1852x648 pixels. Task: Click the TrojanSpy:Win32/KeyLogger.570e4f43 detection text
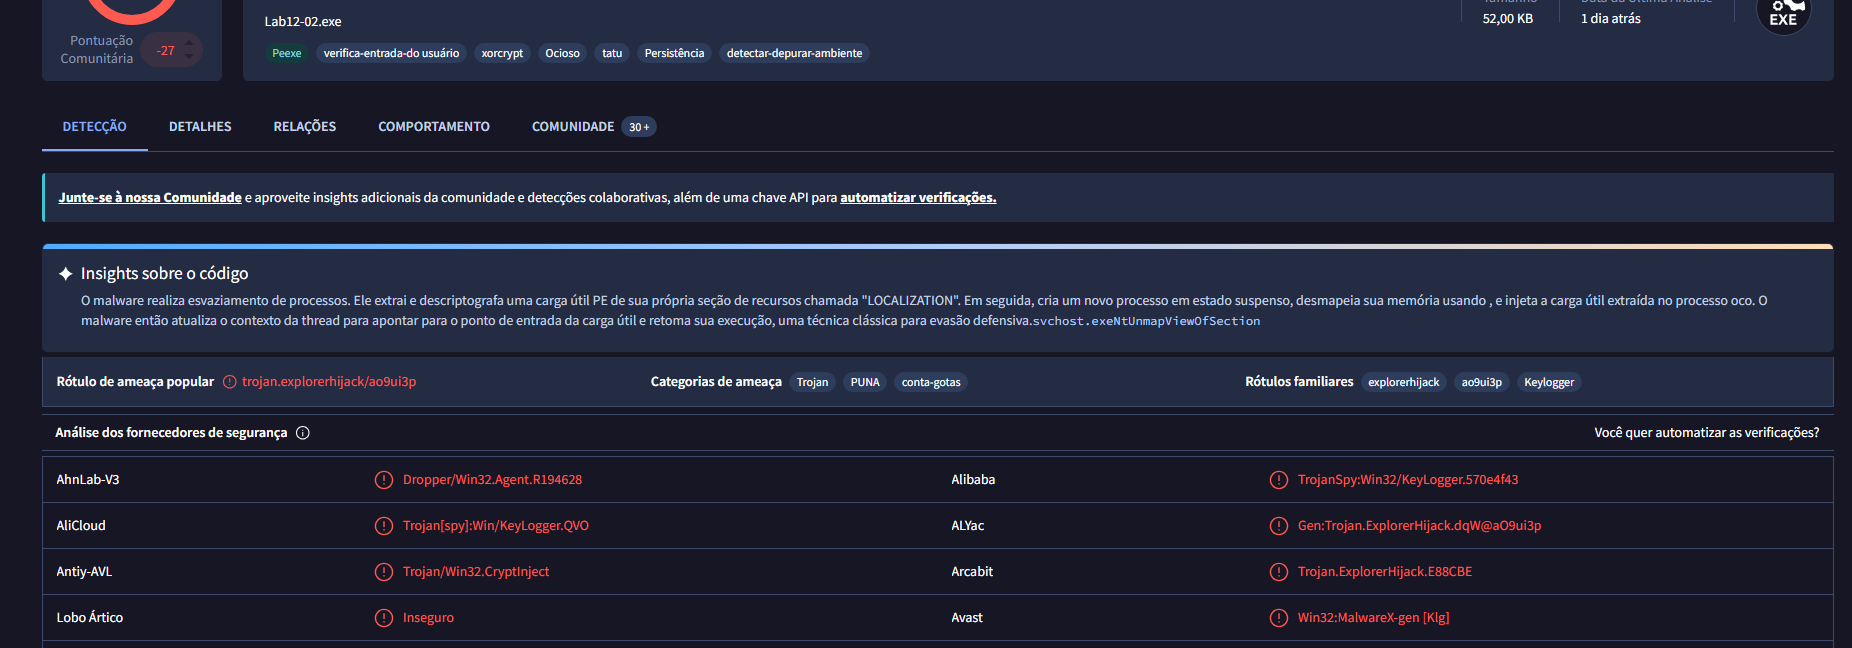(x=1408, y=480)
